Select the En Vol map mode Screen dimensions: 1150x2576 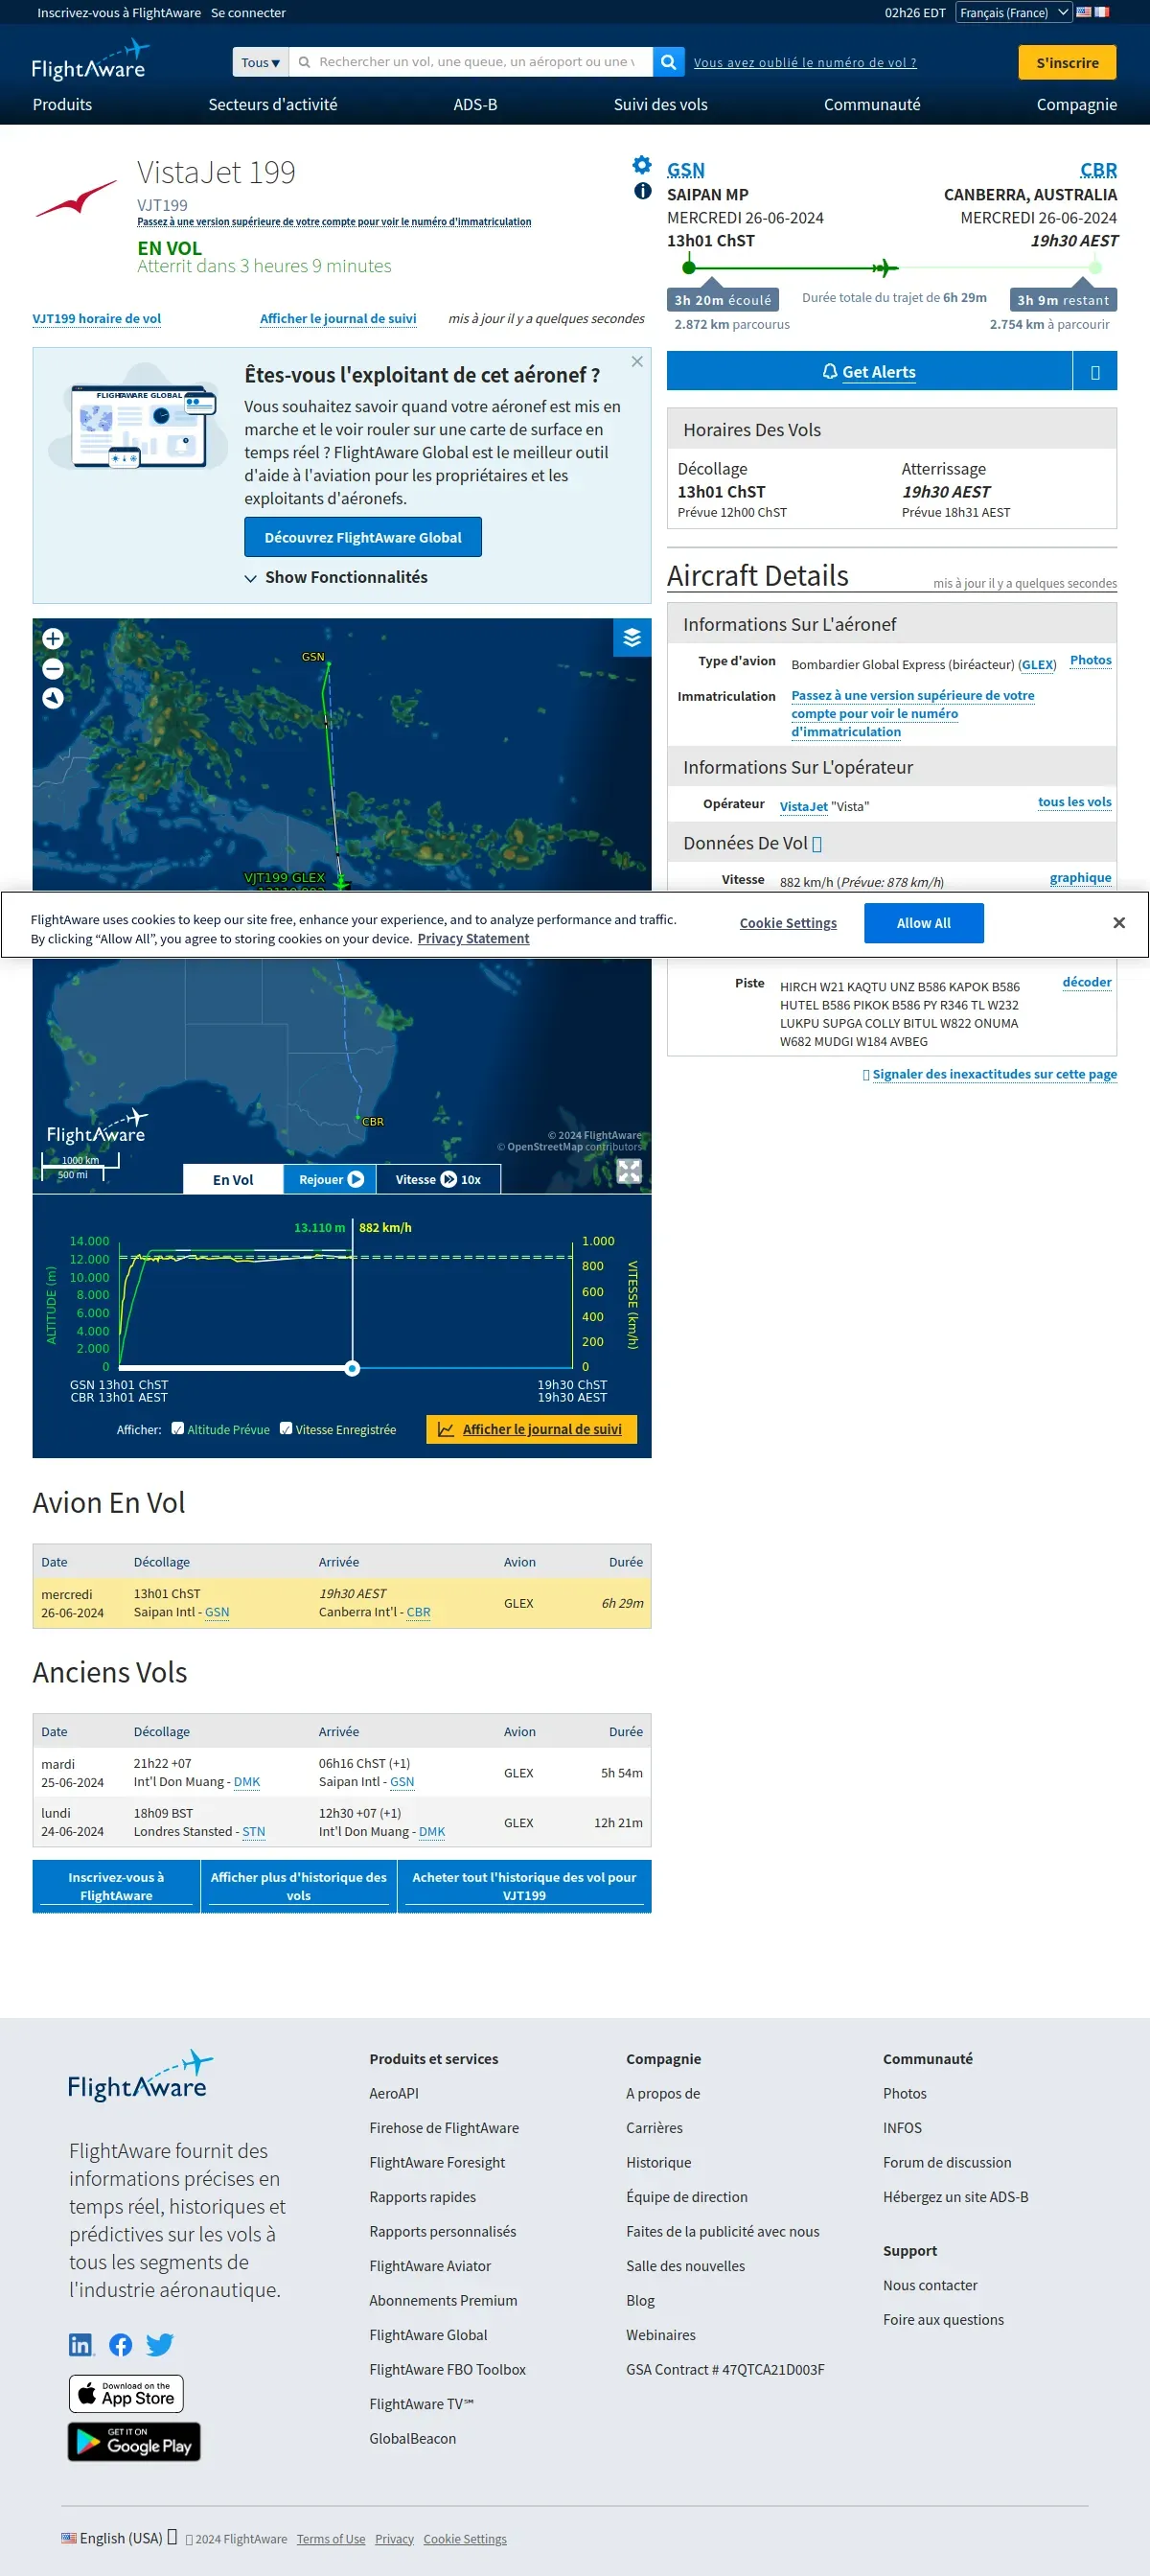233,1180
